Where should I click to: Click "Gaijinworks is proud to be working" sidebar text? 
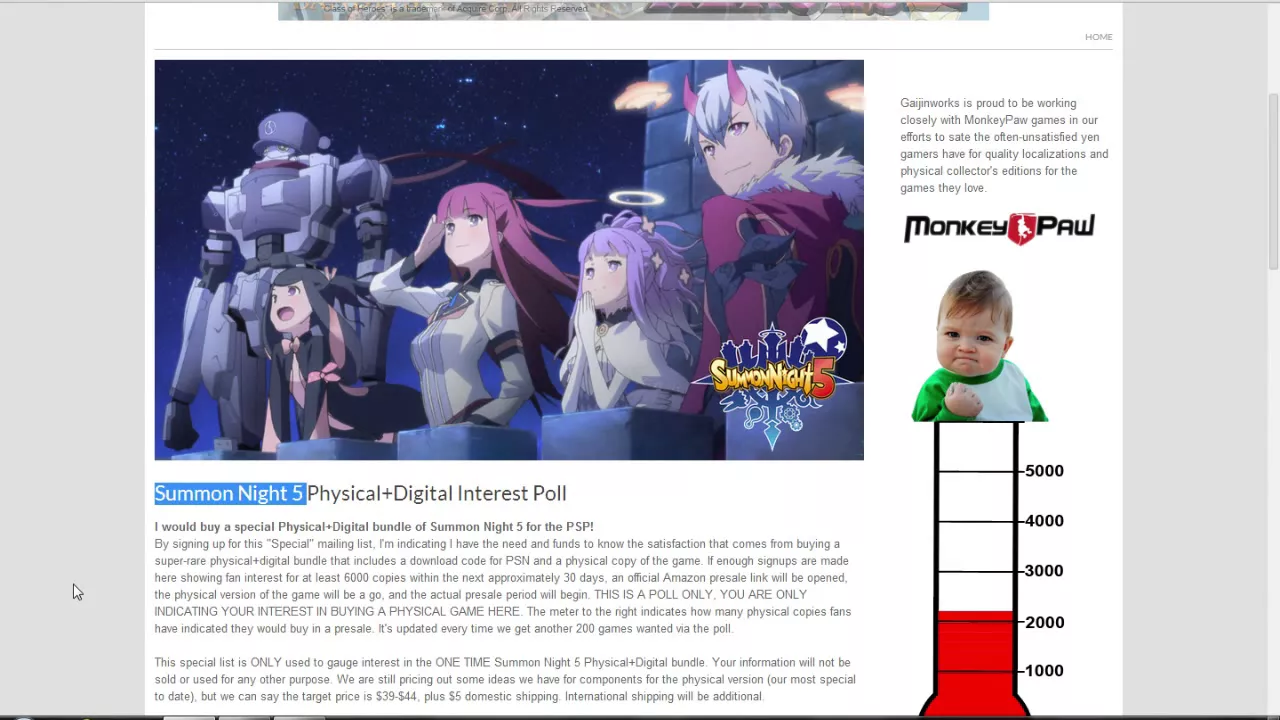[988, 103]
